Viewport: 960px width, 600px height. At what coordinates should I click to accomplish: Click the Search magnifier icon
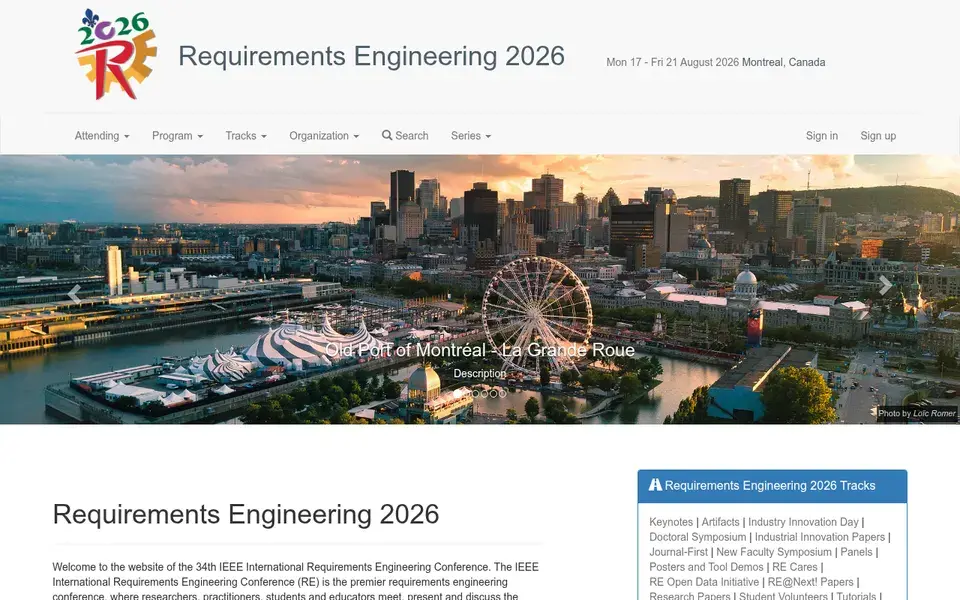coord(387,135)
